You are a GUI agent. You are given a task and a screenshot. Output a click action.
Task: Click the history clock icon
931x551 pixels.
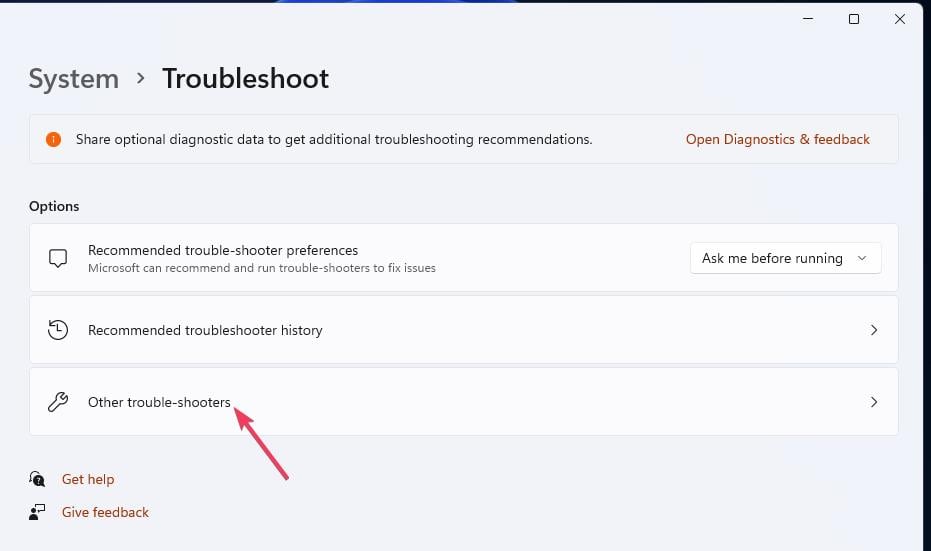click(x=58, y=330)
